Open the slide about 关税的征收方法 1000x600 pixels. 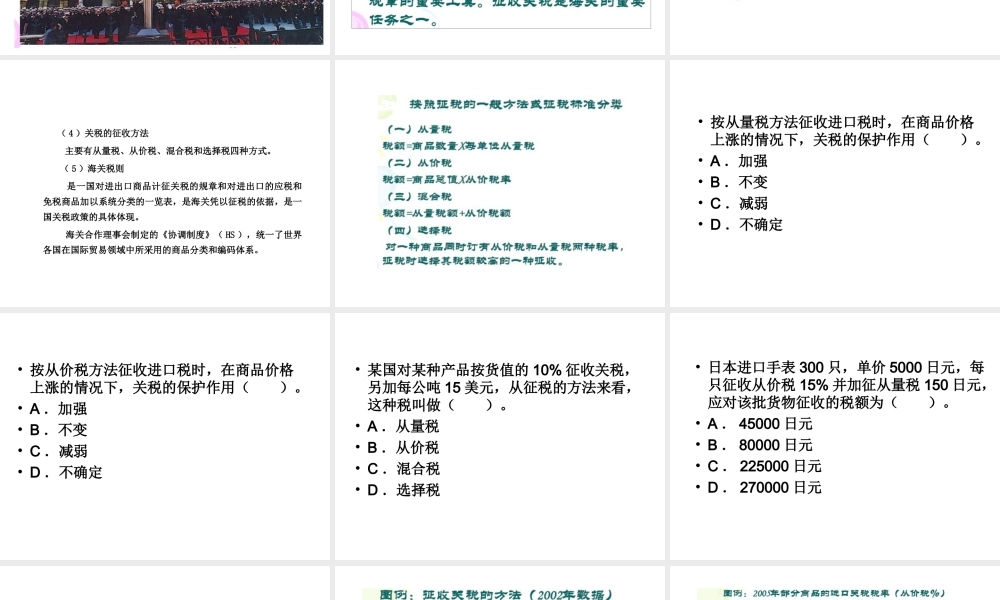click(165, 185)
